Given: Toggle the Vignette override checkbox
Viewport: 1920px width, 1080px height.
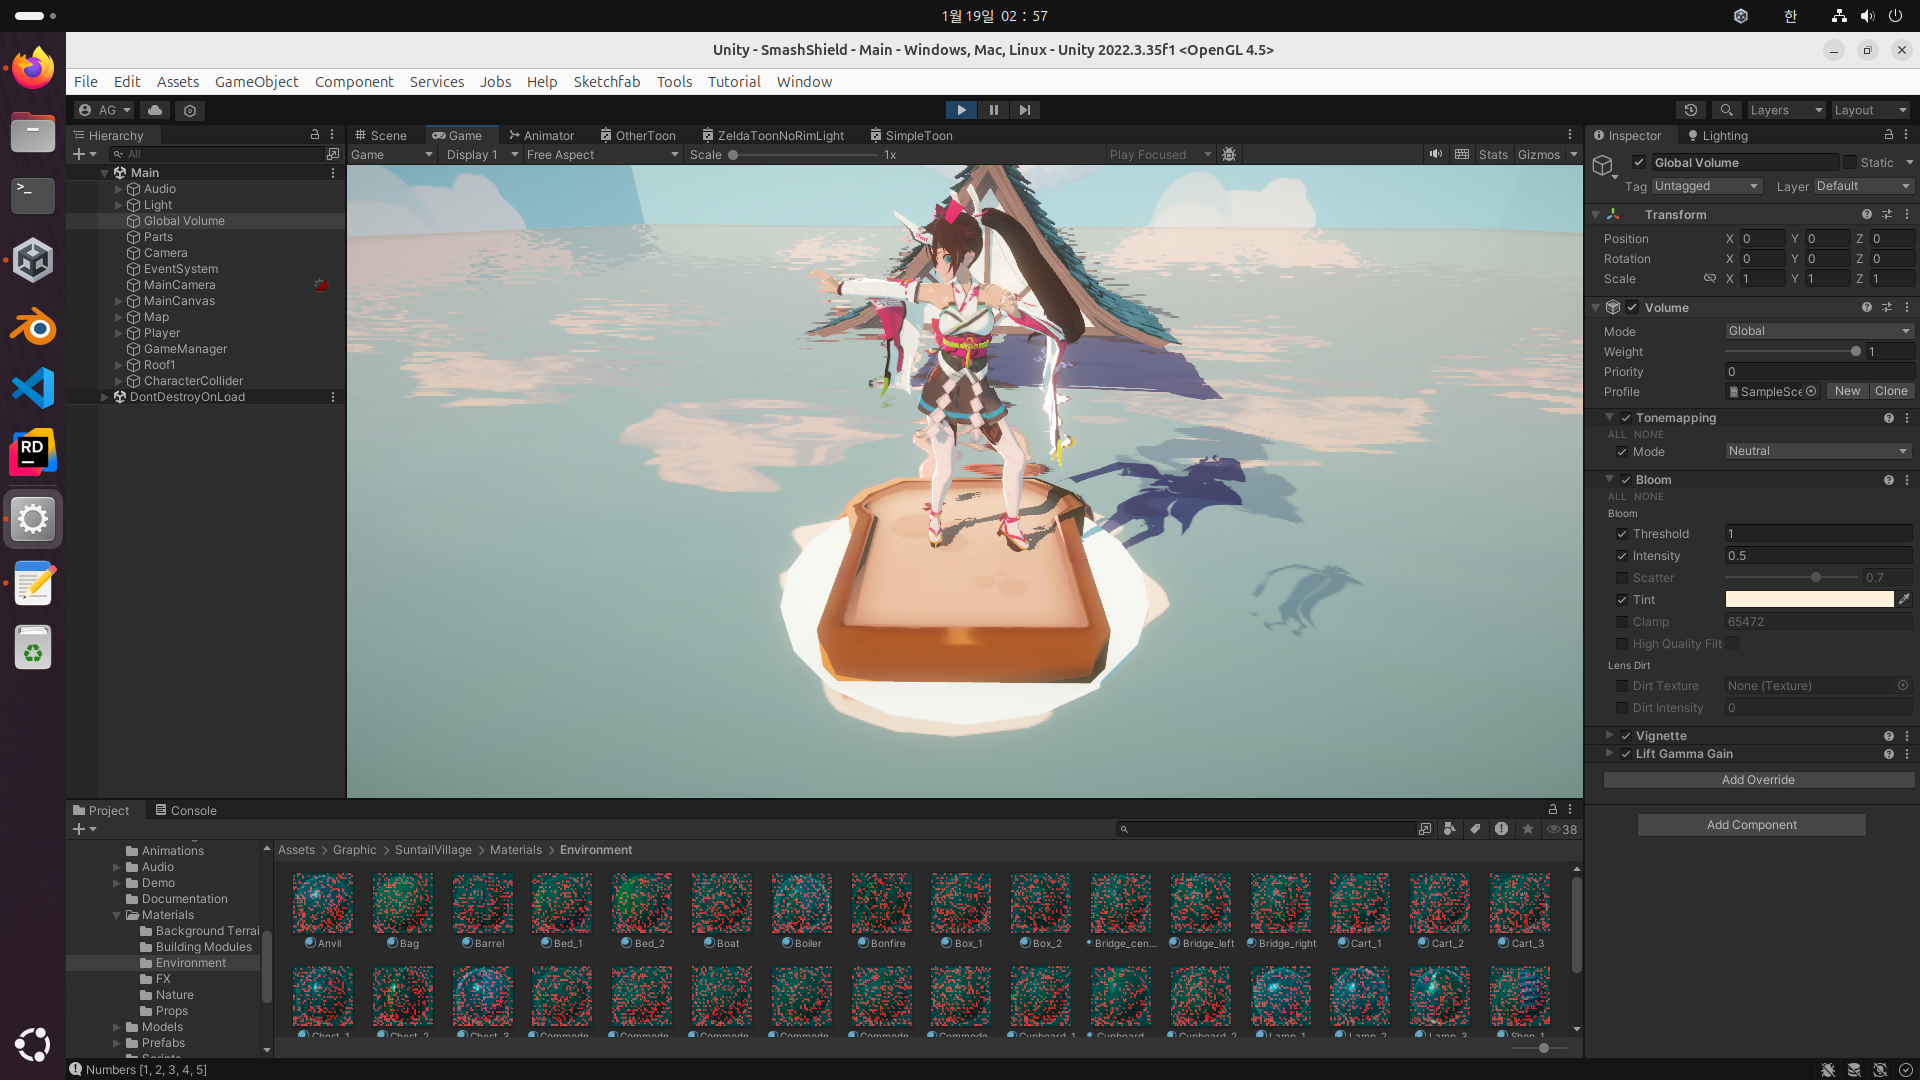Looking at the screenshot, I should [1626, 736].
